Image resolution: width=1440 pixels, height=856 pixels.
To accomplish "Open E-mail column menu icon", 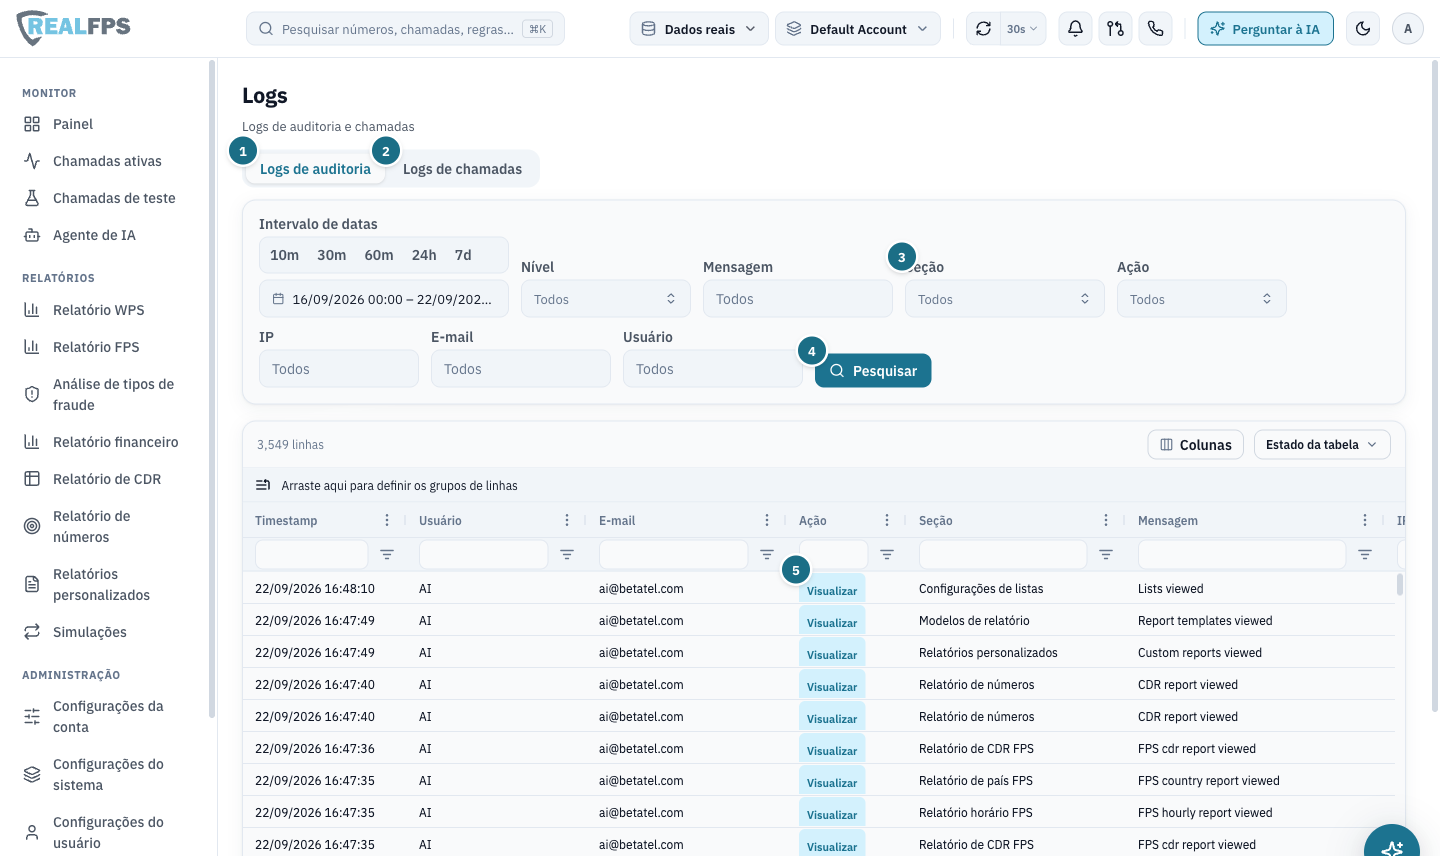I will pyautogui.click(x=767, y=520).
